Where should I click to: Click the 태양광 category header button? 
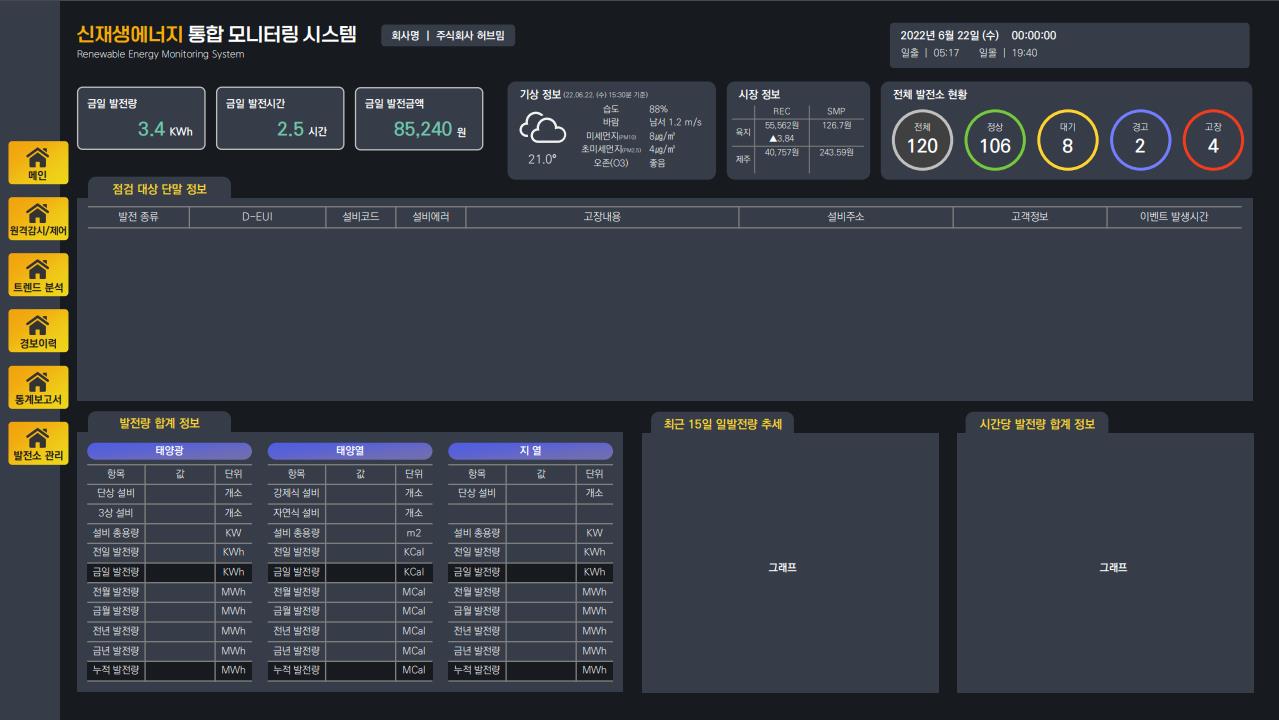point(169,451)
